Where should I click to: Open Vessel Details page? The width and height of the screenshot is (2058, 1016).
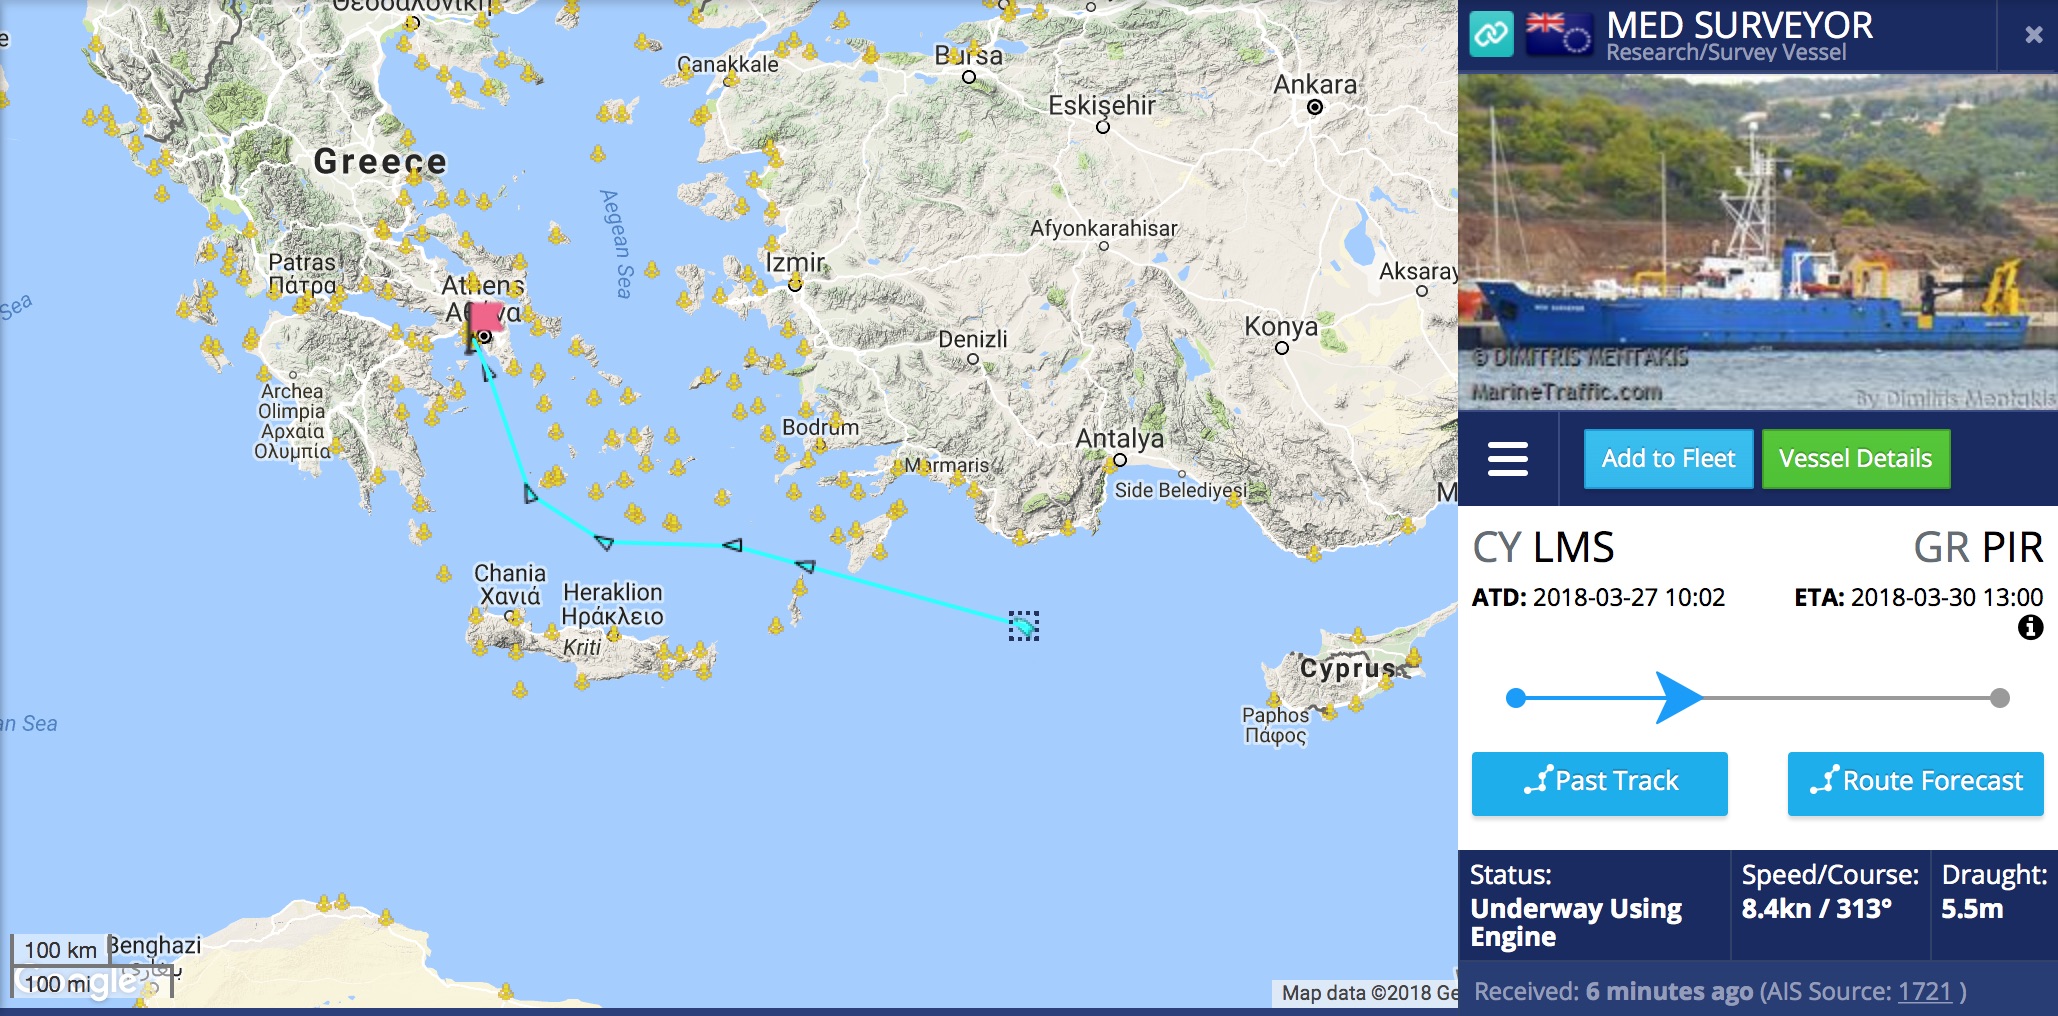pyautogui.click(x=1855, y=459)
